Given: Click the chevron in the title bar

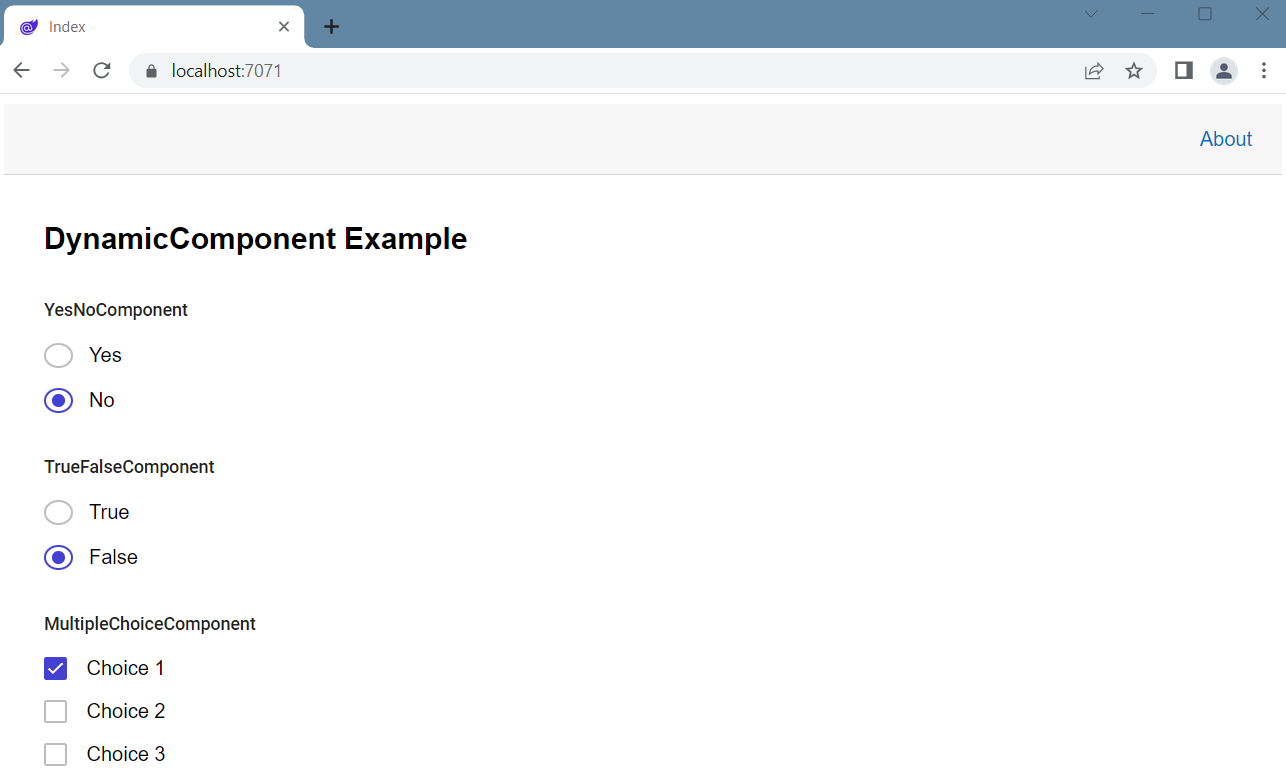Looking at the screenshot, I should click(x=1090, y=14).
